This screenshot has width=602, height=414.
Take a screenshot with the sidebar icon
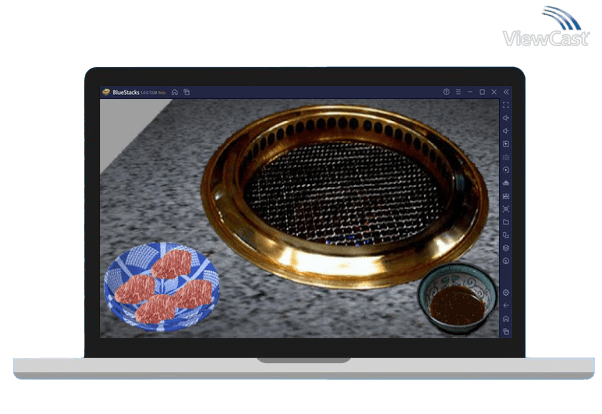point(506,209)
